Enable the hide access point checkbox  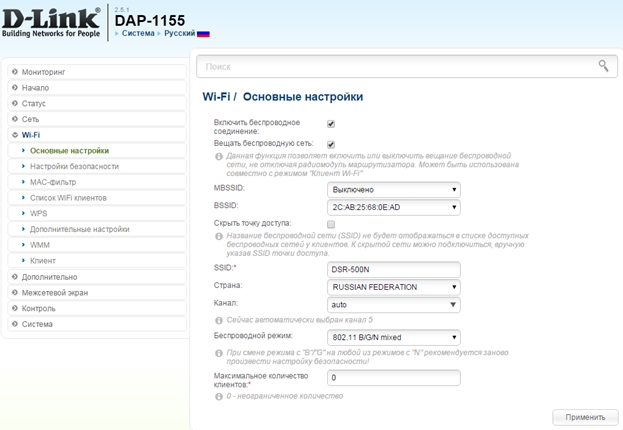click(x=331, y=224)
